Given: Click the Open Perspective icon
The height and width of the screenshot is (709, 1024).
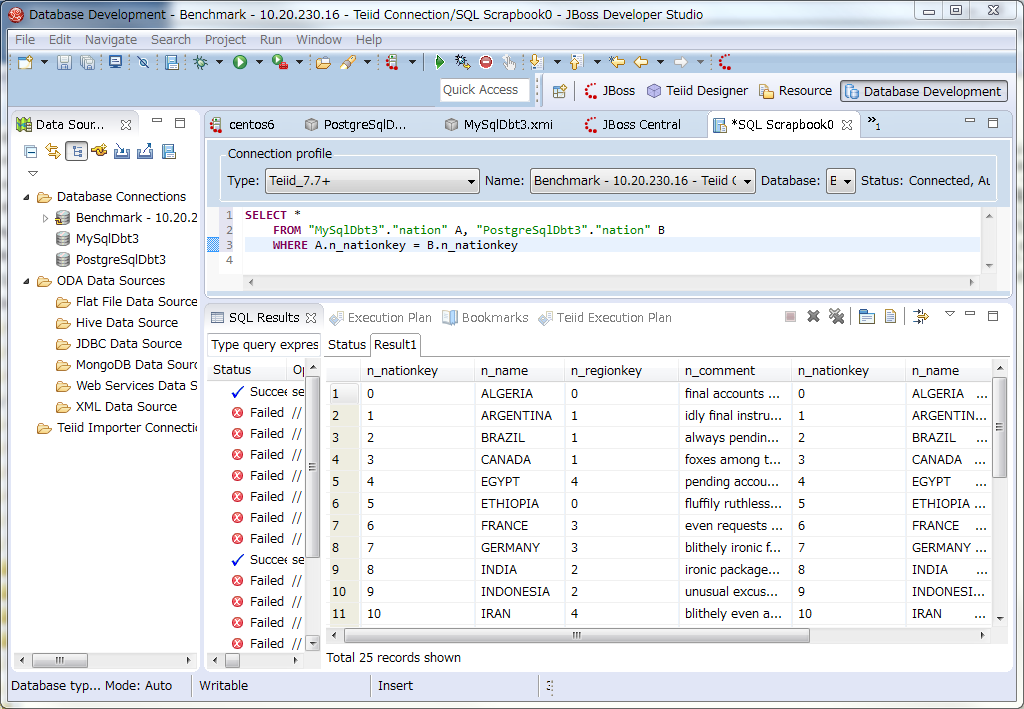Looking at the screenshot, I should click(x=560, y=91).
